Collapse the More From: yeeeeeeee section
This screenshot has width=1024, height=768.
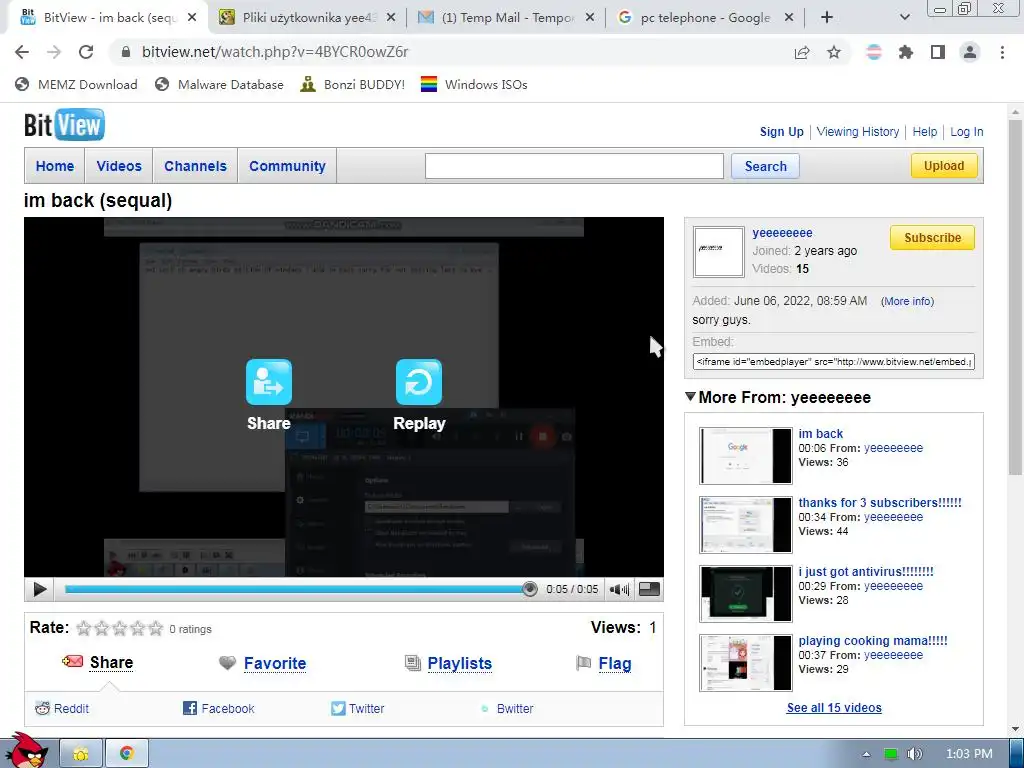tap(690, 396)
